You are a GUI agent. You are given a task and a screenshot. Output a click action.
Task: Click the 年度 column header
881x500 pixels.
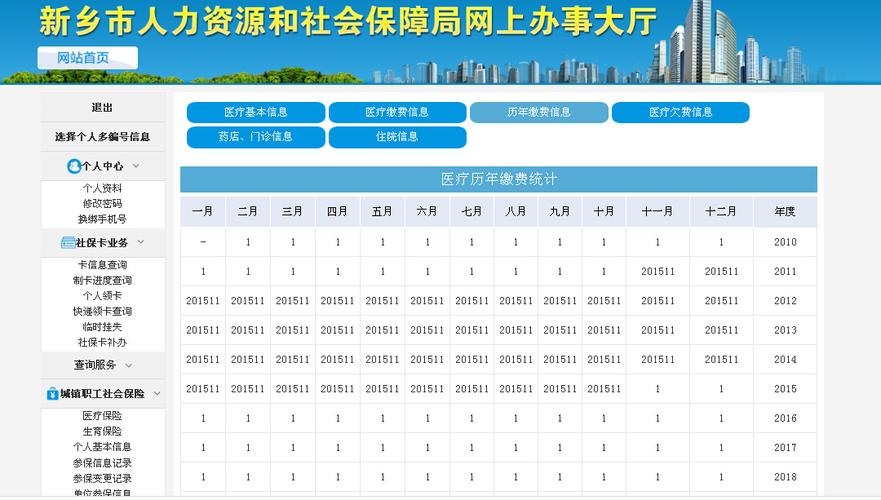(x=785, y=211)
